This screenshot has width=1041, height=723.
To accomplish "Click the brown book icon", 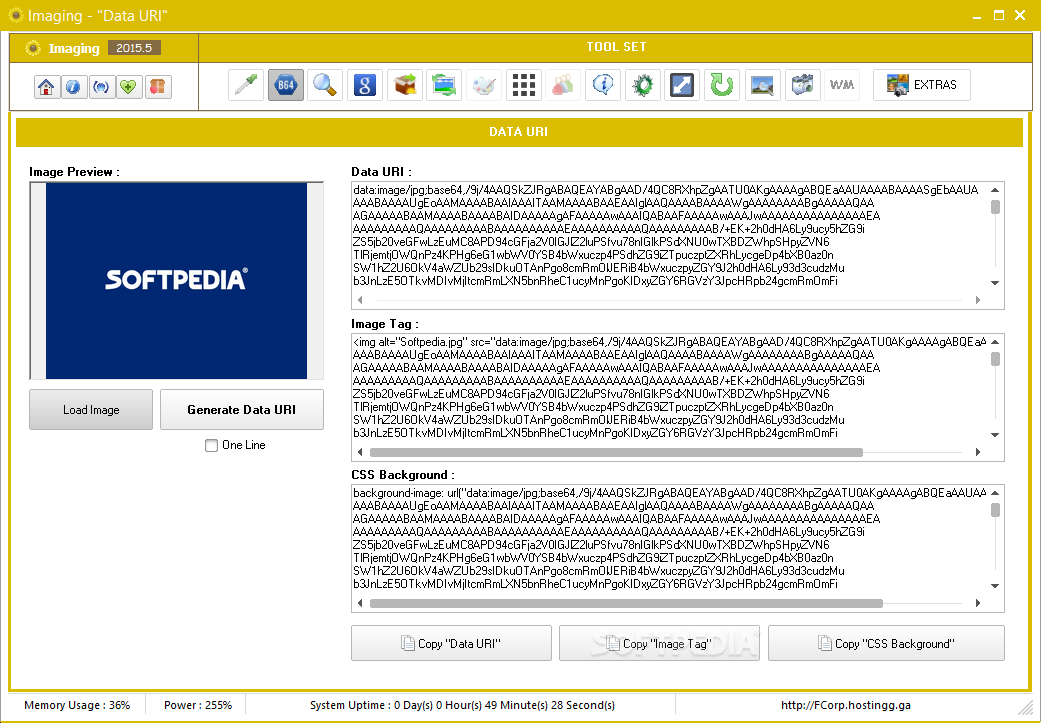I will [x=158, y=87].
